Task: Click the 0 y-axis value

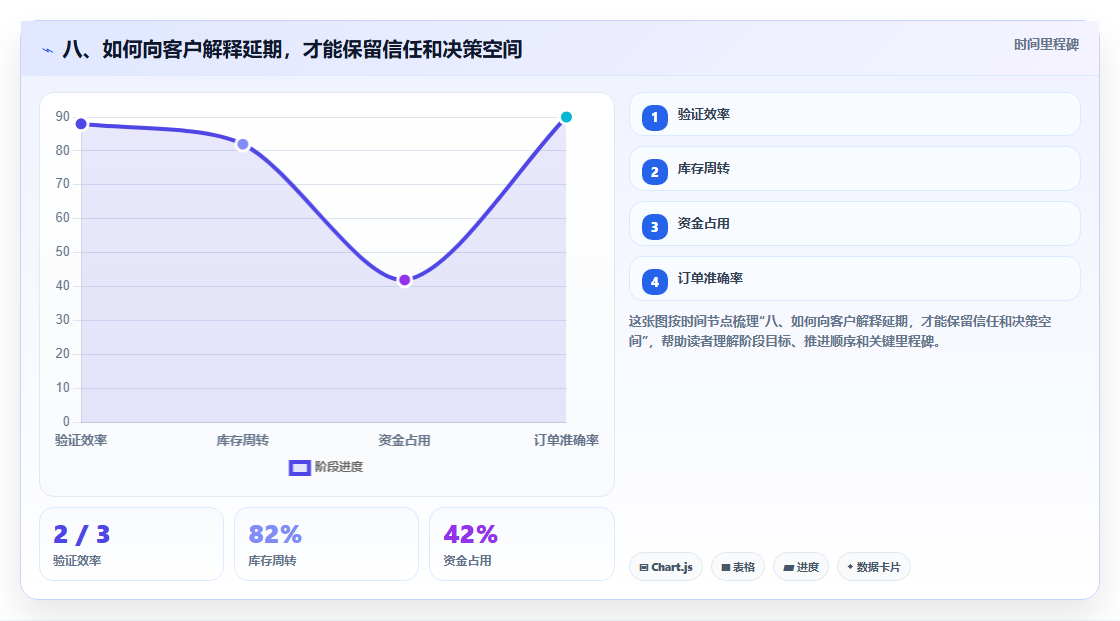Action: [66, 422]
